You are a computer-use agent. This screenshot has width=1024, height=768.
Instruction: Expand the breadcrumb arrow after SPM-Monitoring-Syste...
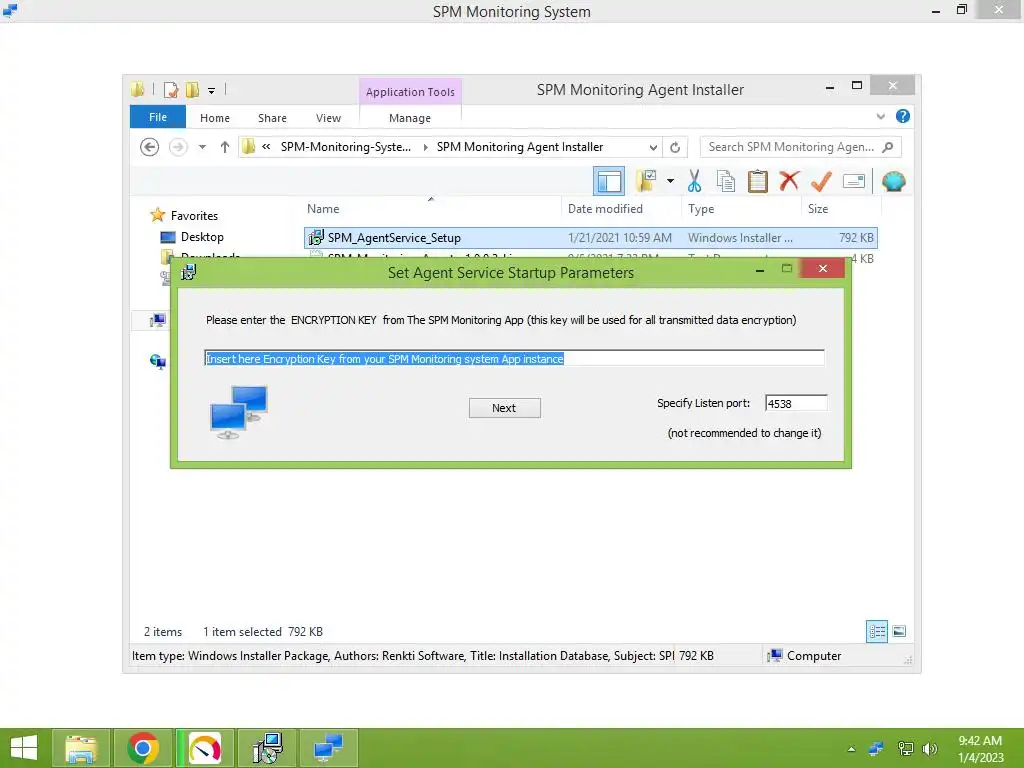click(426, 147)
